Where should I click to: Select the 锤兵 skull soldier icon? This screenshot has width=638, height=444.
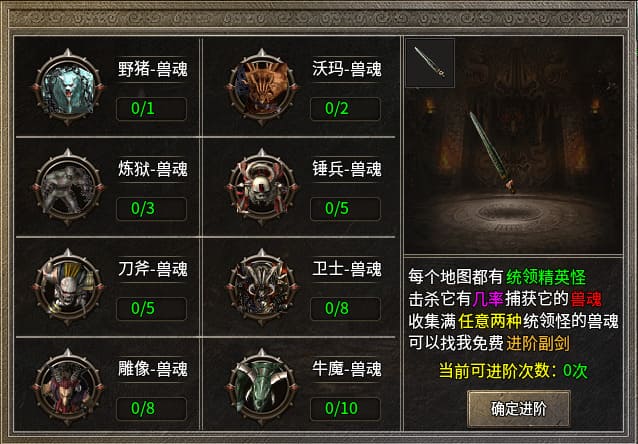[262, 187]
